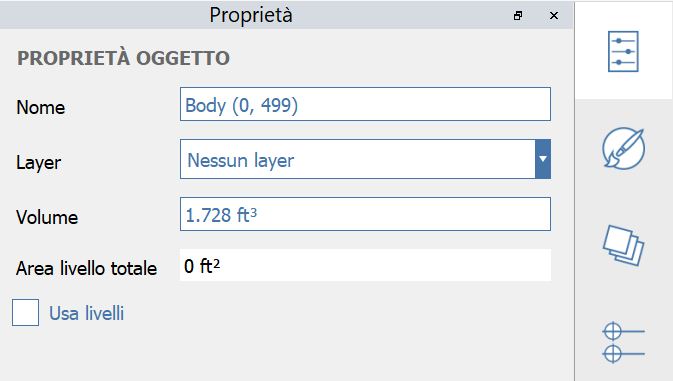Image resolution: width=673 pixels, height=381 pixels.
Task: Open the crosshair lines sidebar icon
Action: point(624,342)
